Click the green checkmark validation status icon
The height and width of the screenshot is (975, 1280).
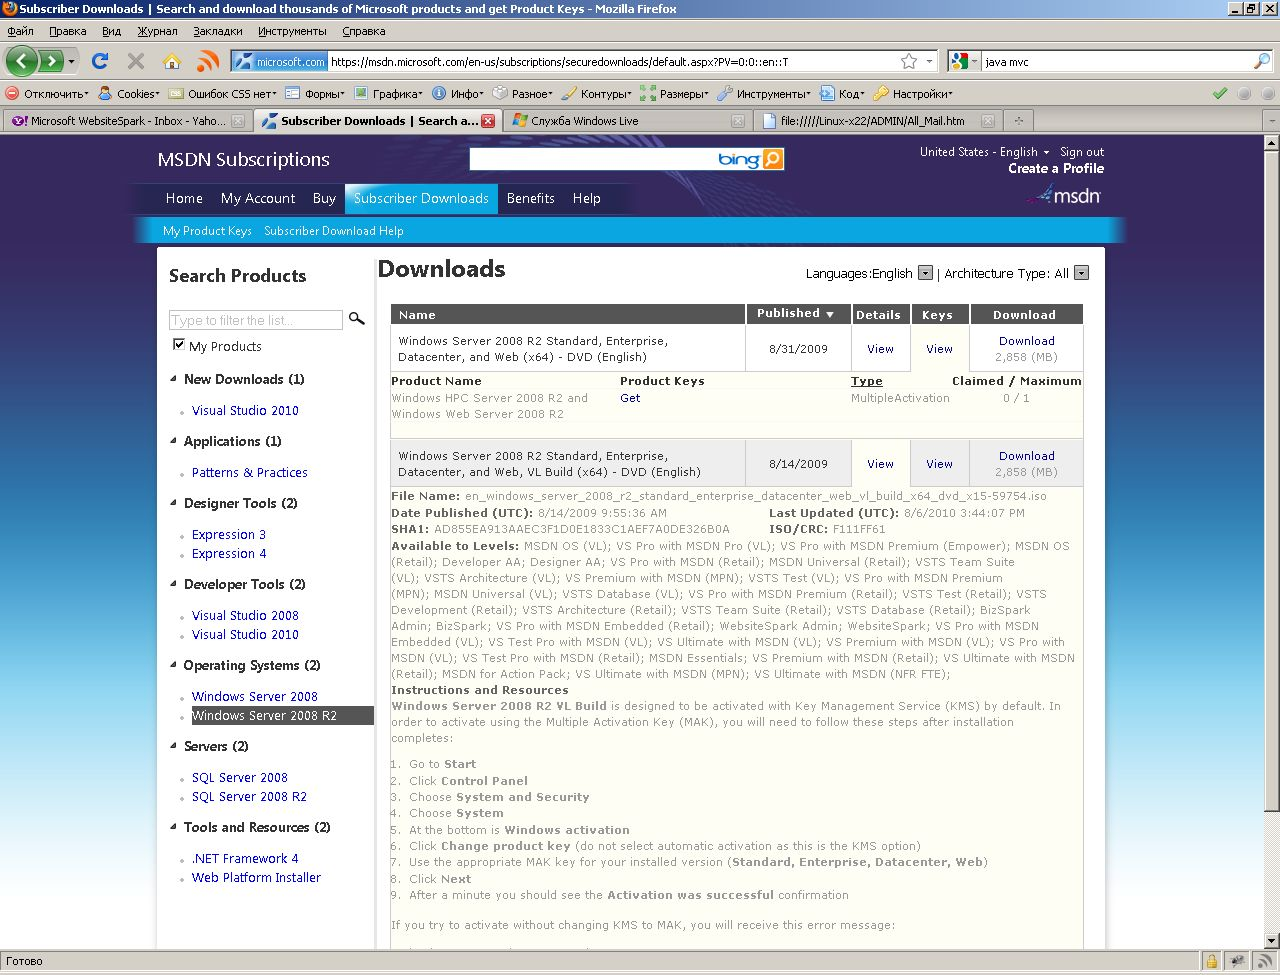click(x=1219, y=93)
